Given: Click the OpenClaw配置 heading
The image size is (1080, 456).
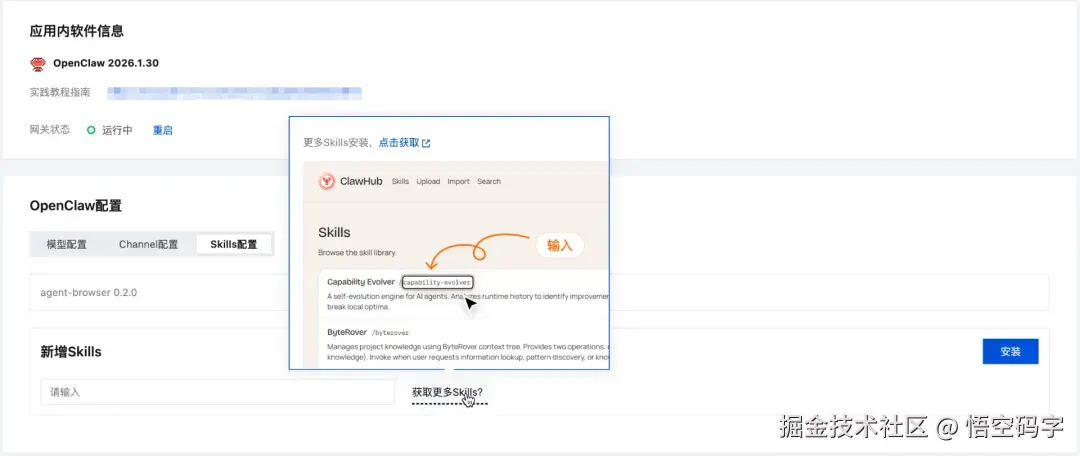Looking at the screenshot, I should point(76,206).
